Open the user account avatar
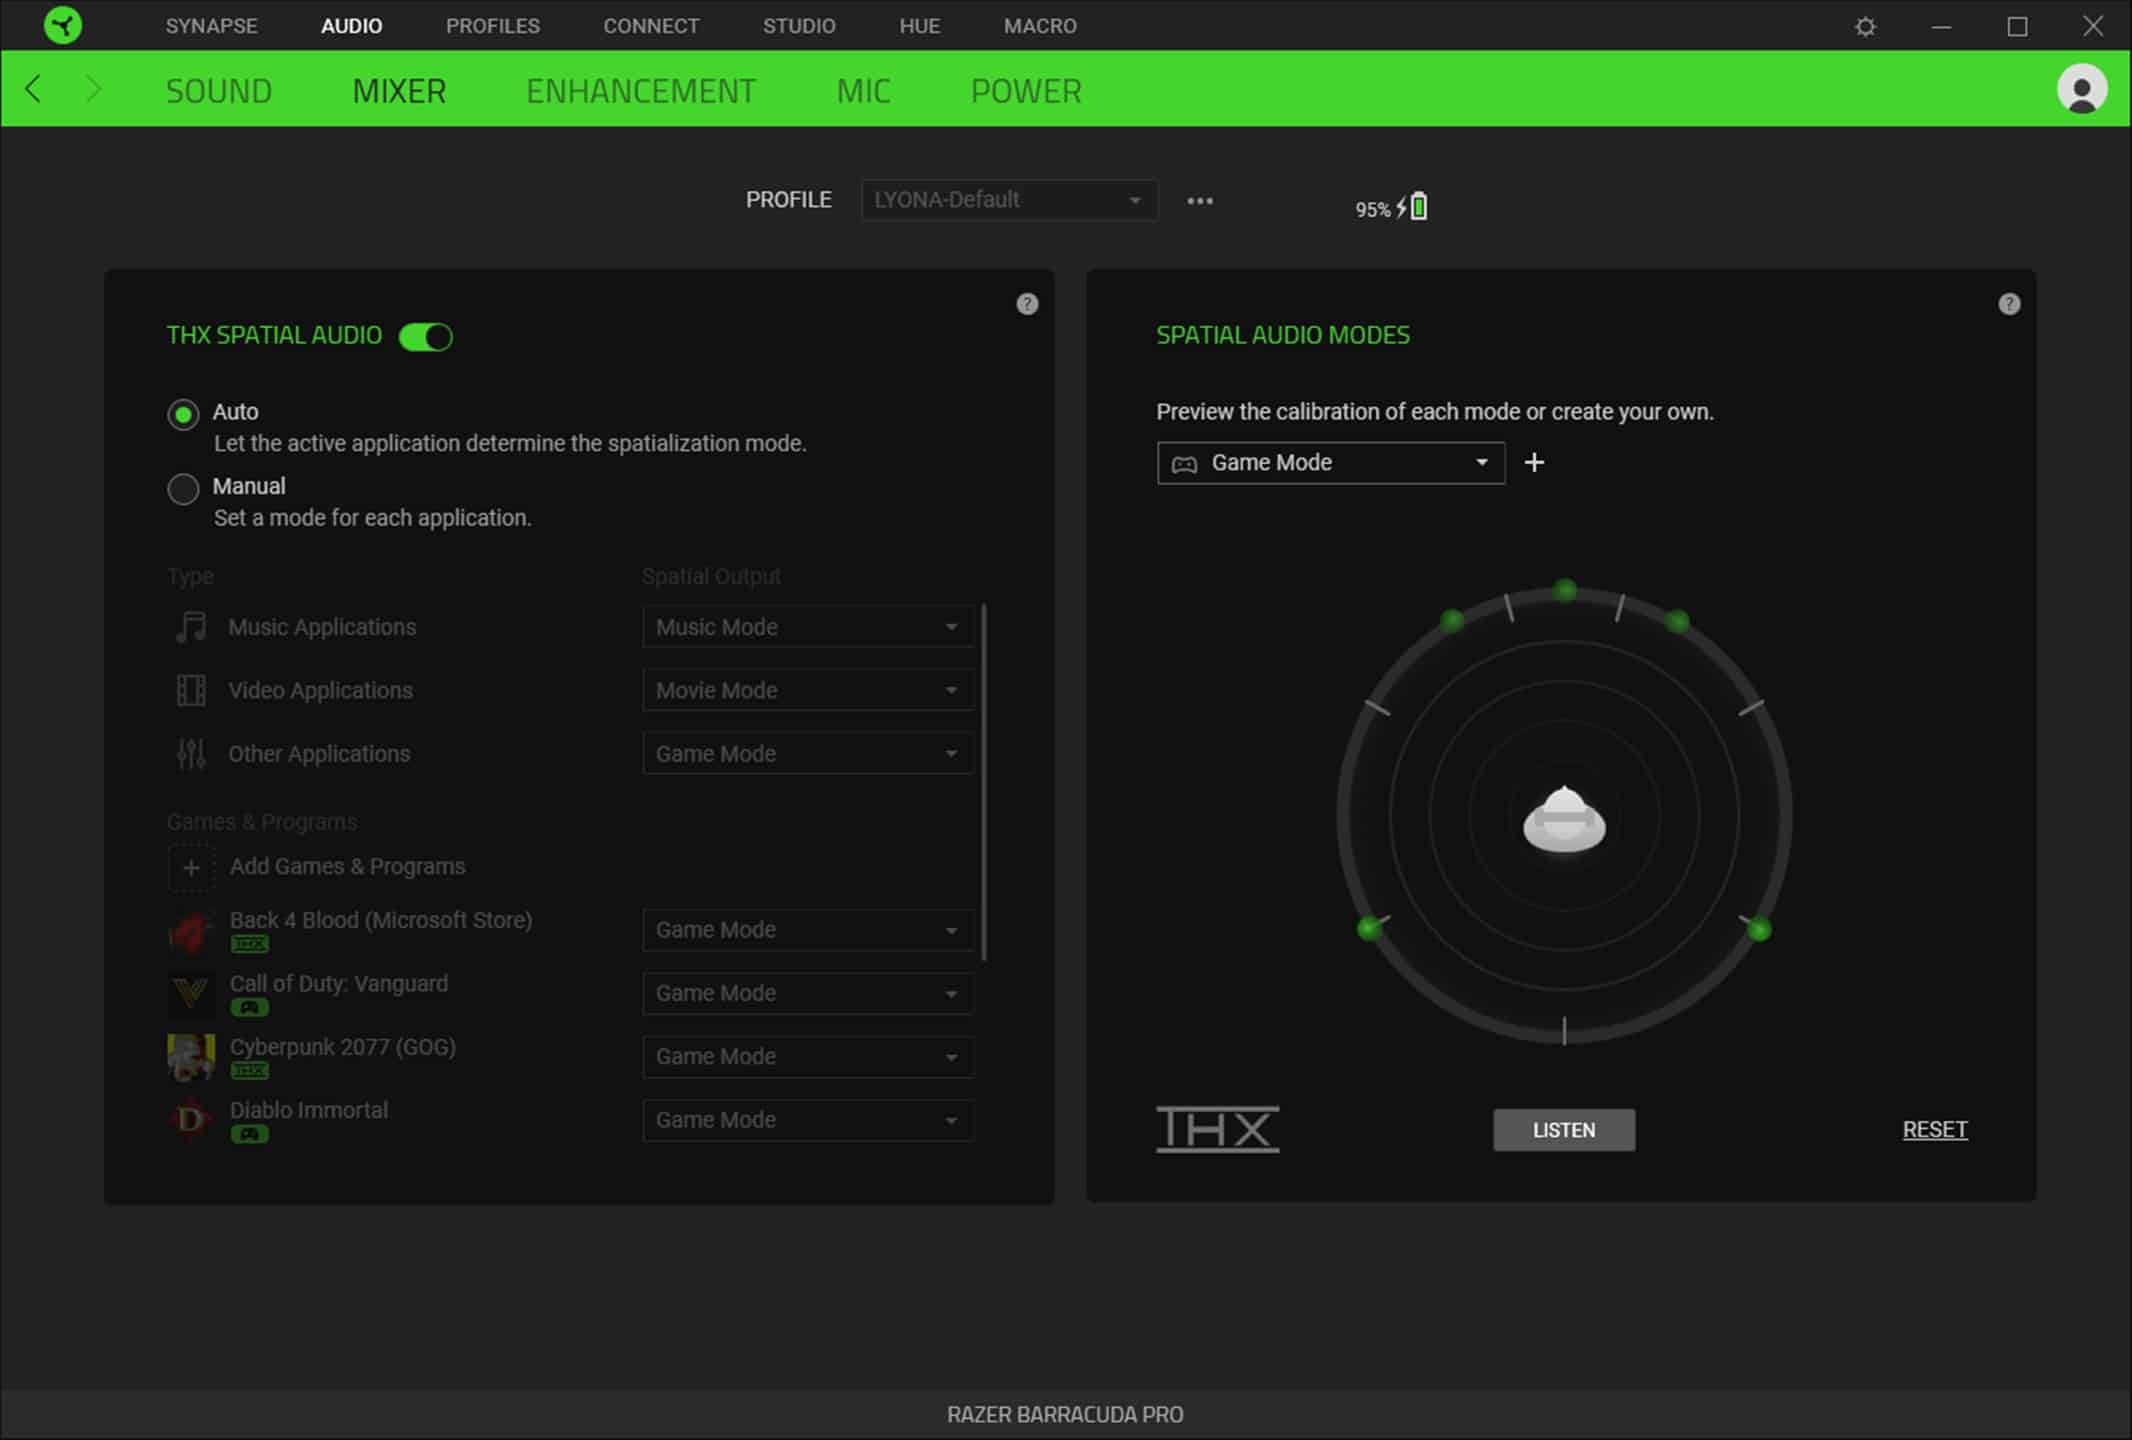 click(x=2082, y=90)
